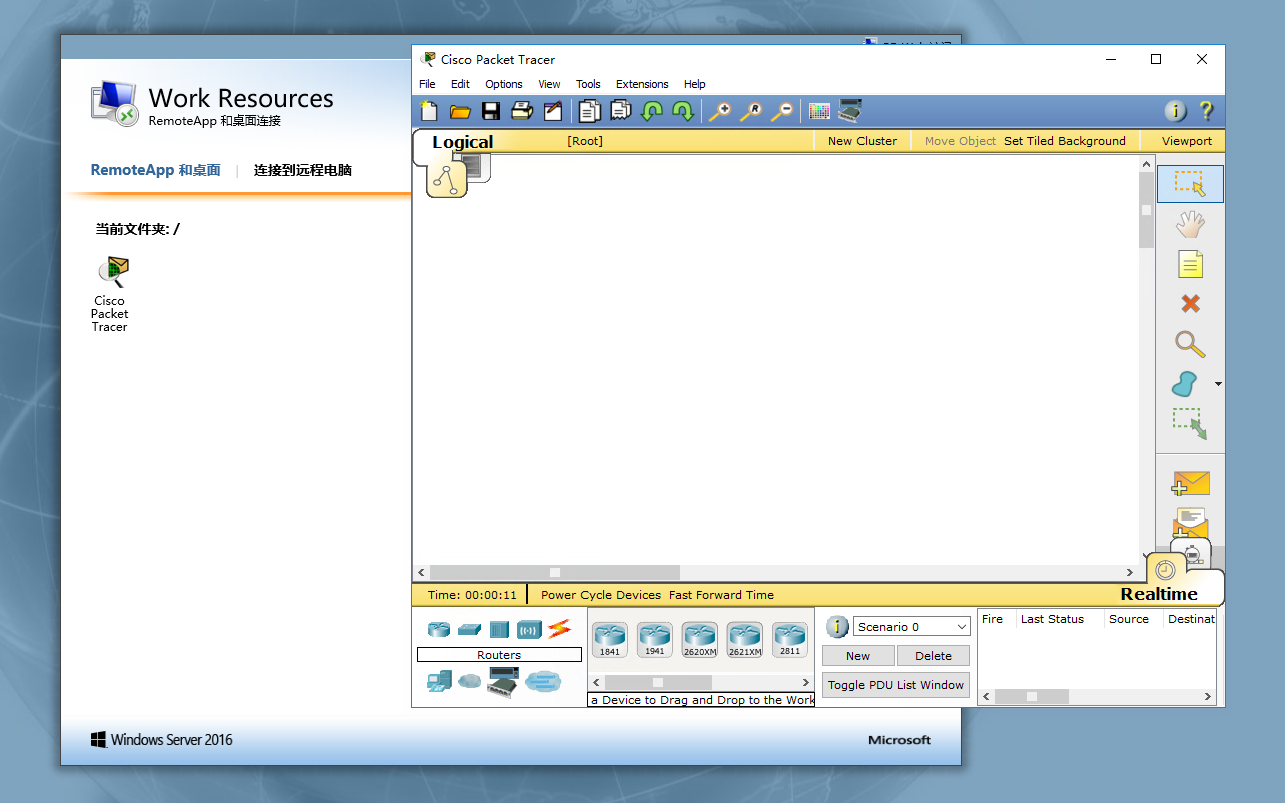This screenshot has width=1285, height=803.
Task: Open the Custom Devices Dialog icon
Action: (x=850, y=111)
